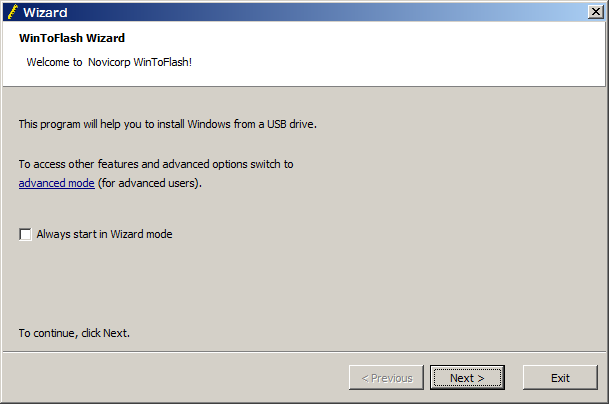Click the horizontal separator above the buttons
The width and height of the screenshot is (609, 404).
click(x=304, y=352)
